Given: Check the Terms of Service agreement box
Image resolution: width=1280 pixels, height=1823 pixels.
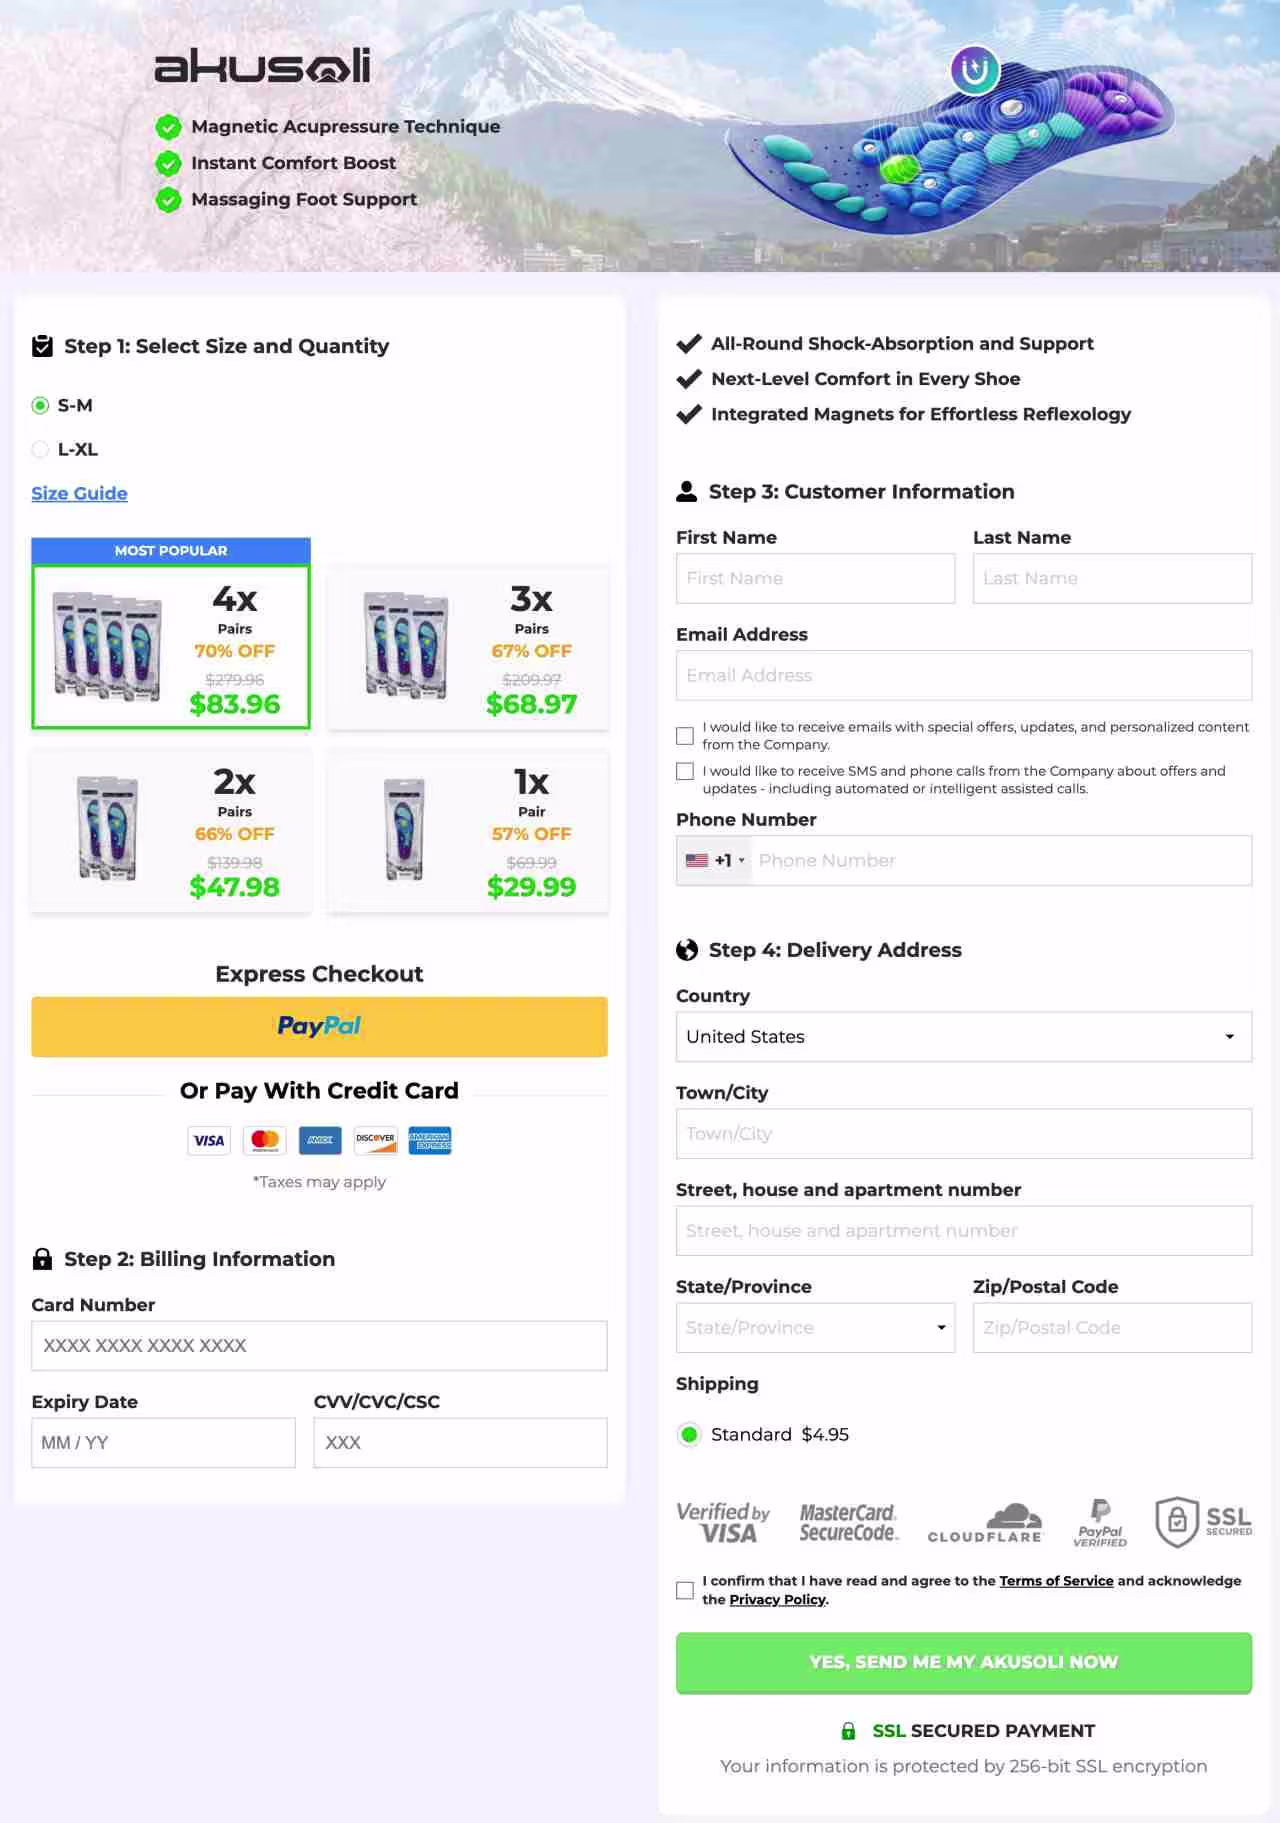Looking at the screenshot, I should pos(685,1590).
